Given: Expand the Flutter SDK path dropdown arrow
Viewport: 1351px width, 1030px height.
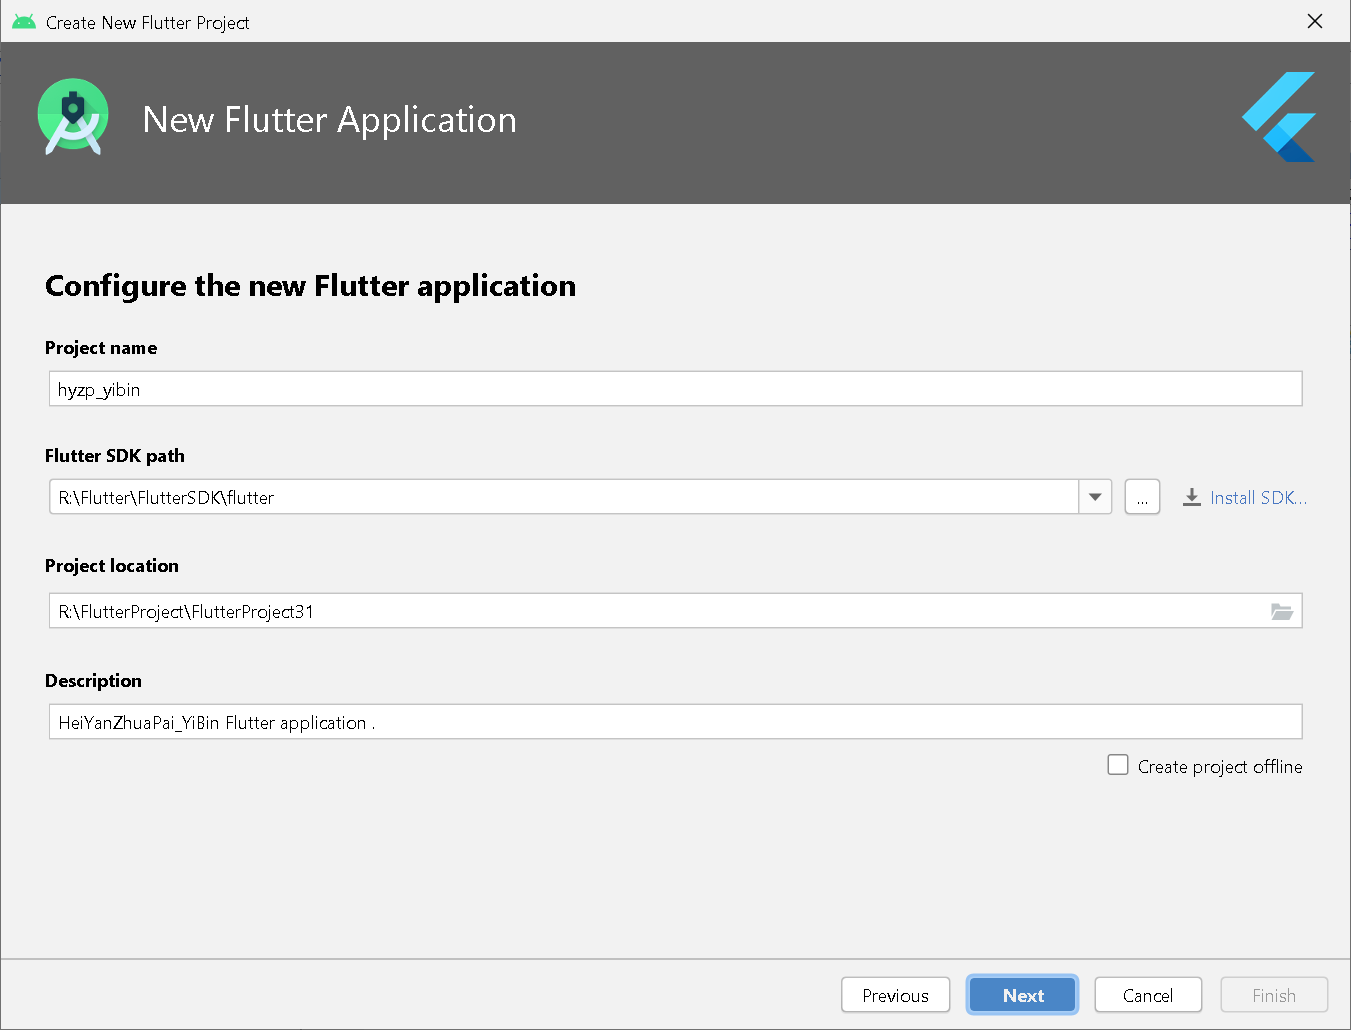Looking at the screenshot, I should 1095,497.
